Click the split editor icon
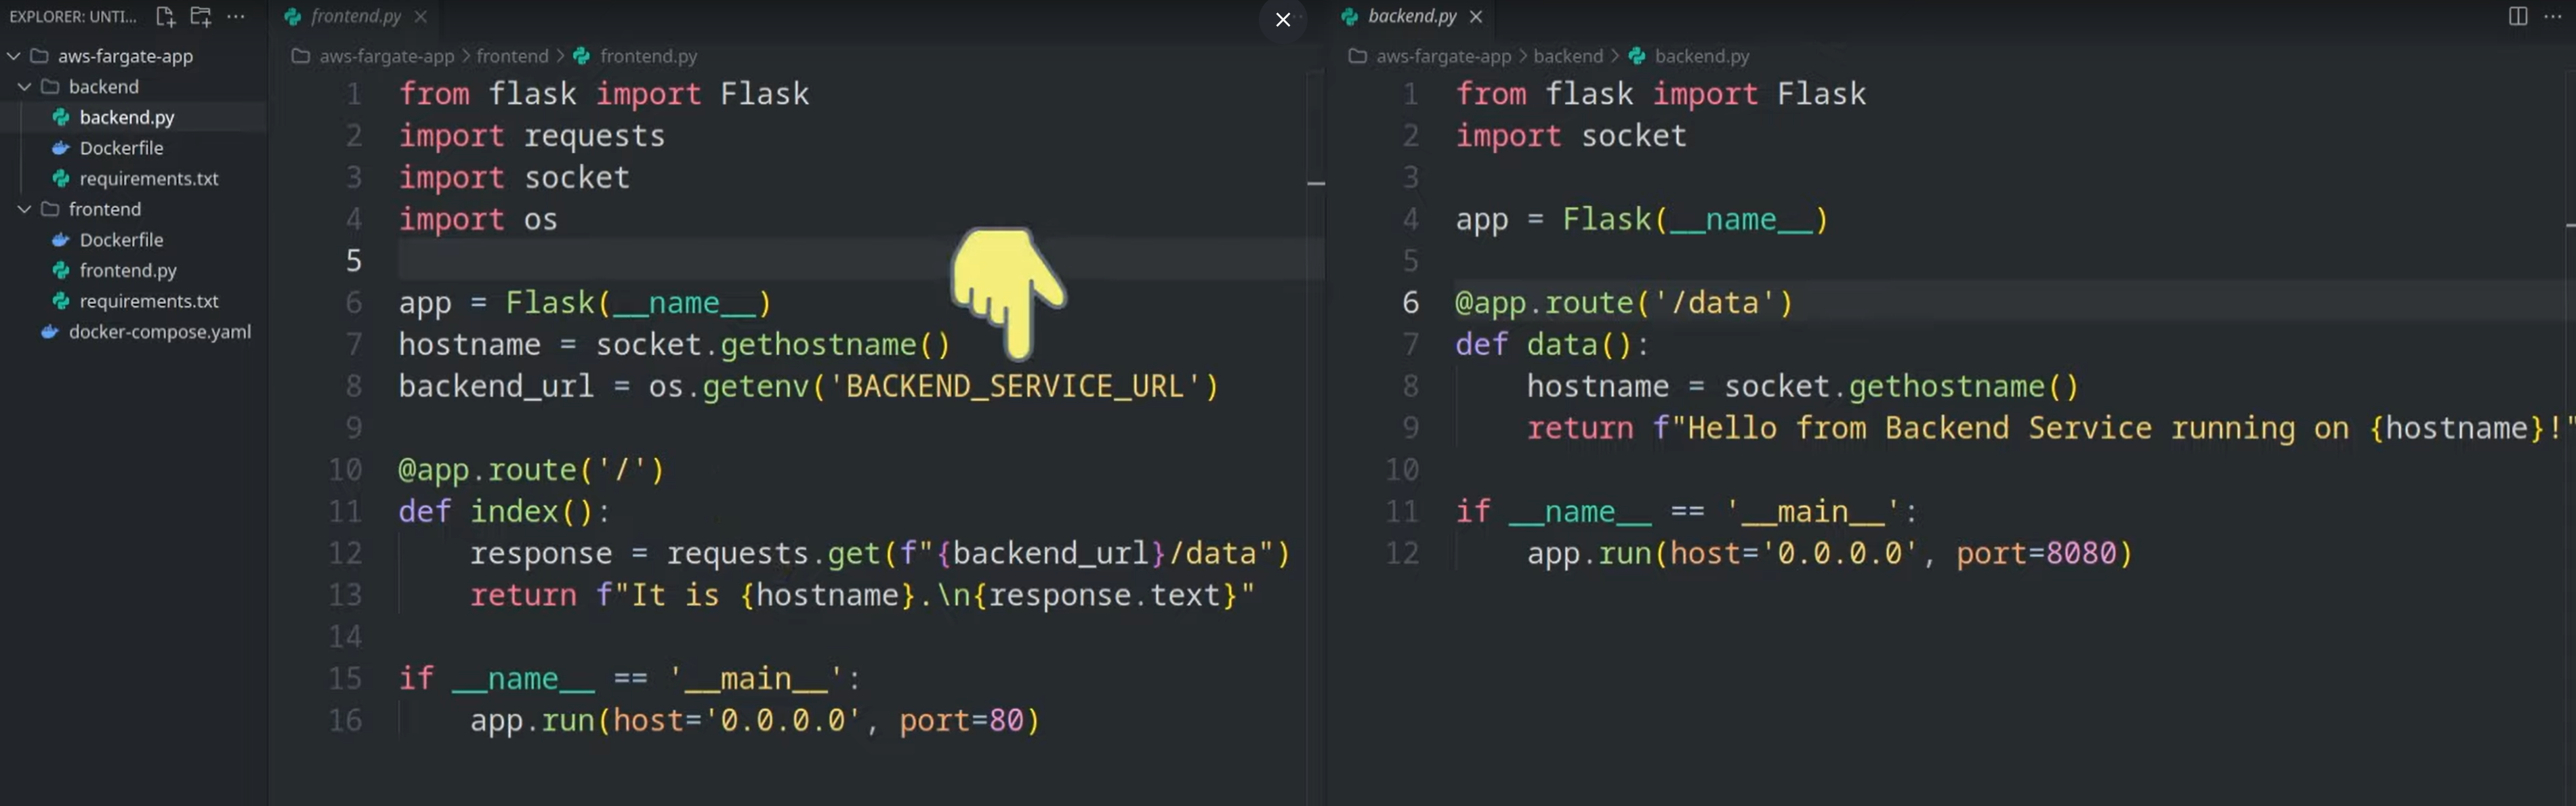Viewport: 2576px width, 806px height. click(2517, 16)
